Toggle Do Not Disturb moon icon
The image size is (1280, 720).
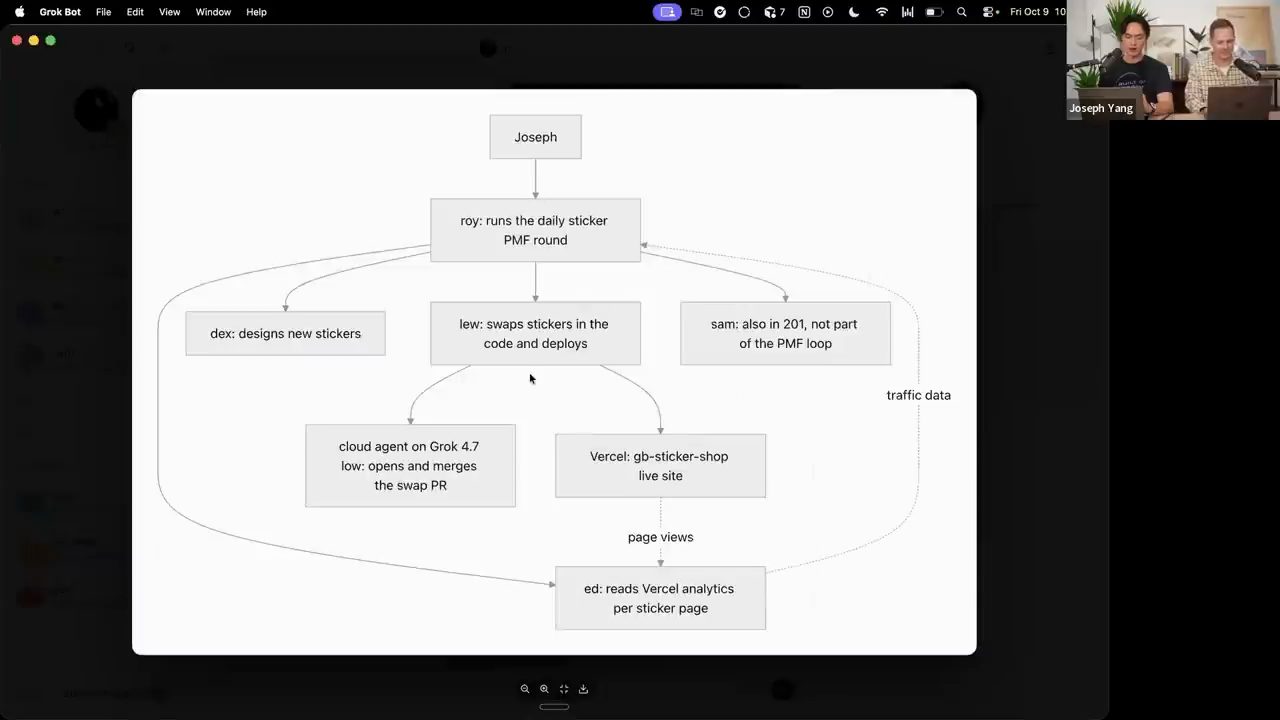coord(854,12)
